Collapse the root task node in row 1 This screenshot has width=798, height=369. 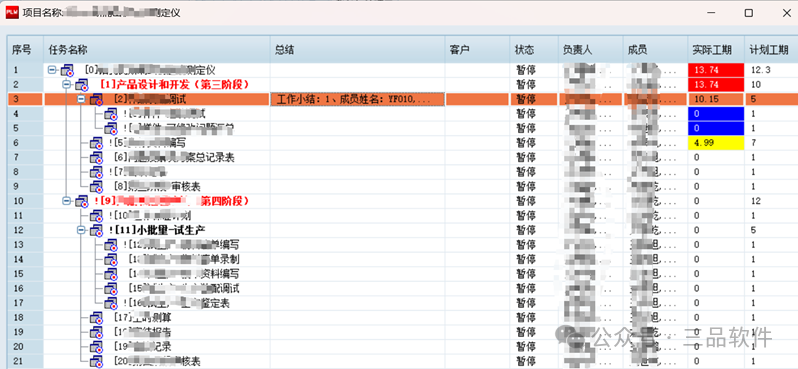coord(52,69)
